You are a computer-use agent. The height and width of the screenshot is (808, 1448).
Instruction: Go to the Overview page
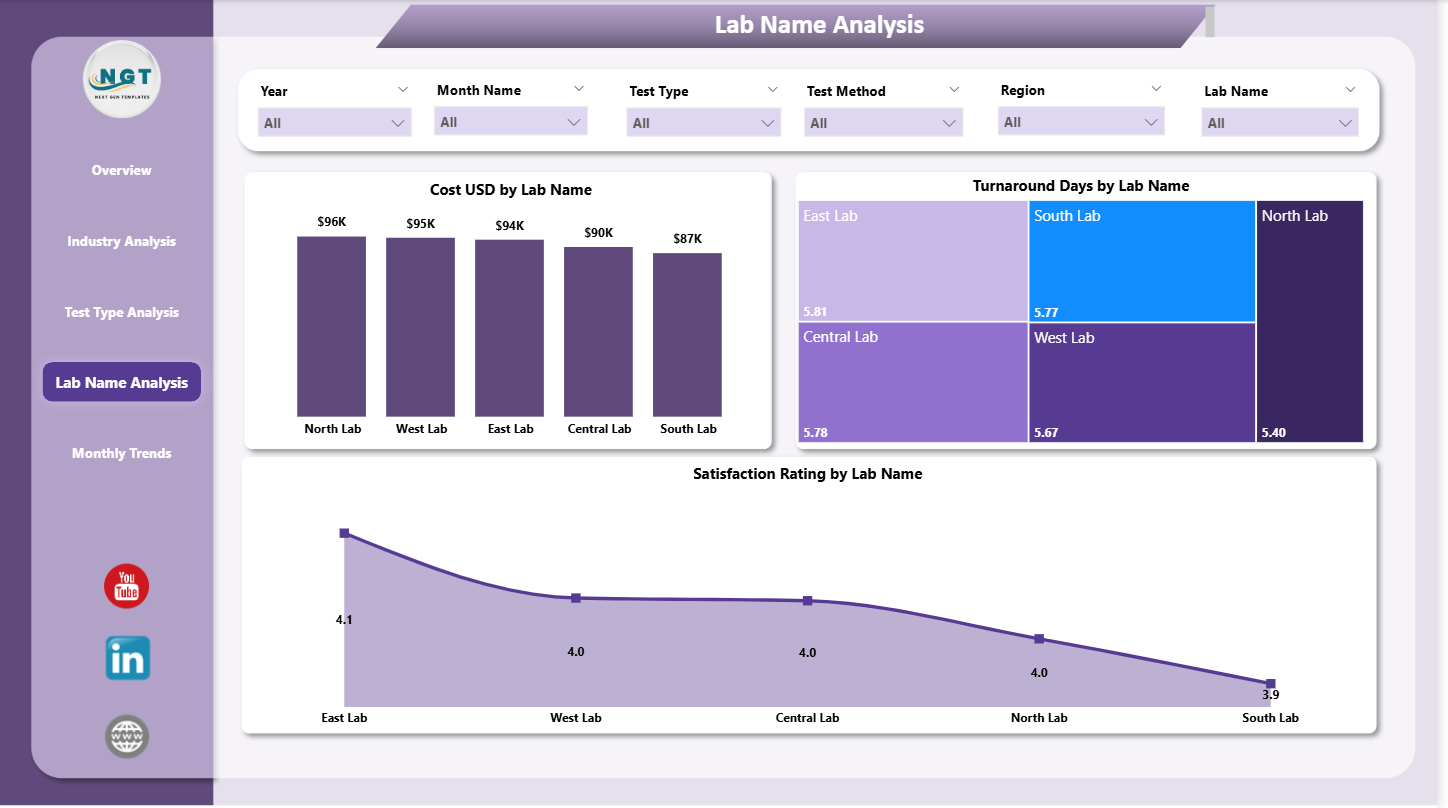click(122, 170)
